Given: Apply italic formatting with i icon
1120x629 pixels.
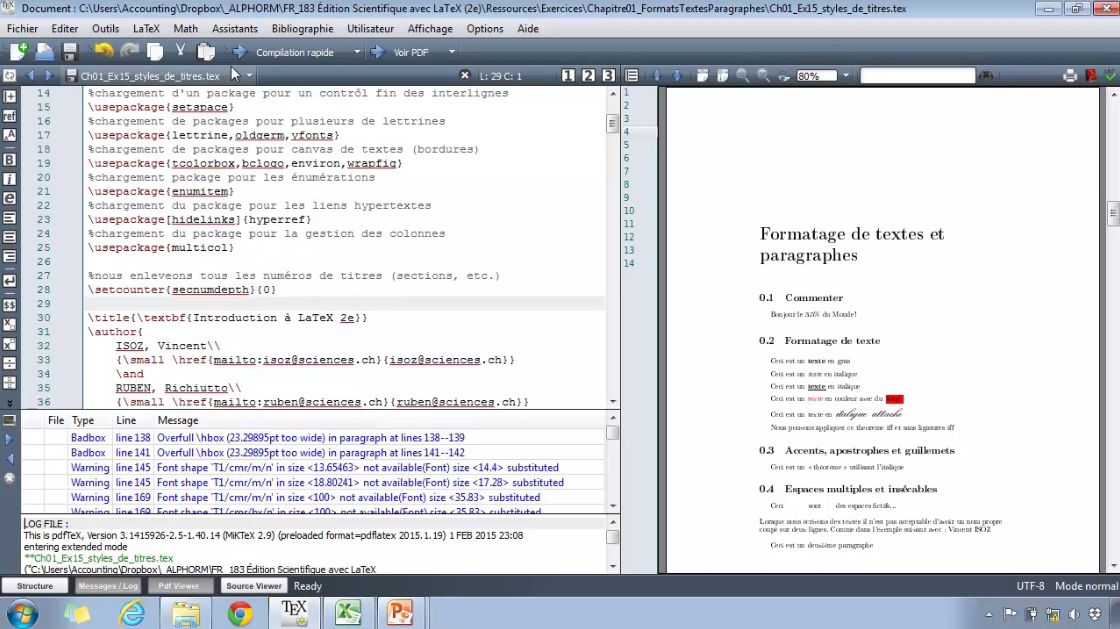Looking at the screenshot, I should pos(9,179).
